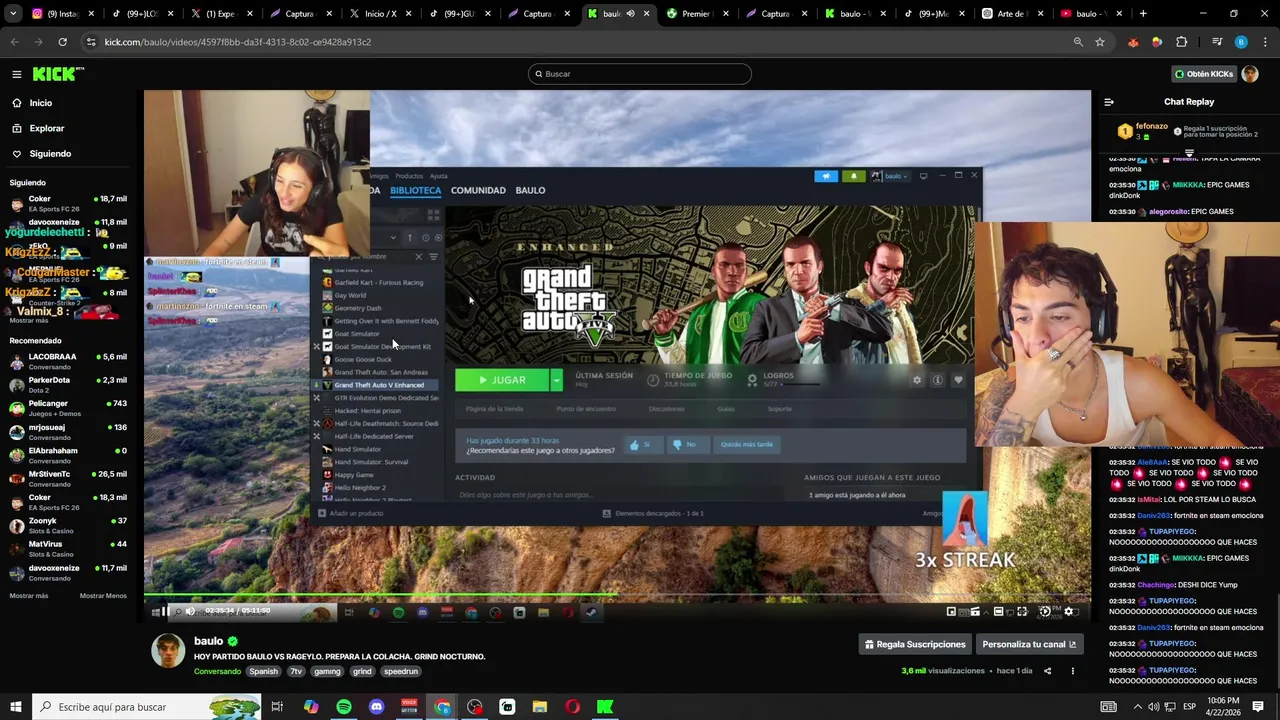Reload the page
This screenshot has width=1280, height=720.
[x=62, y=42]
